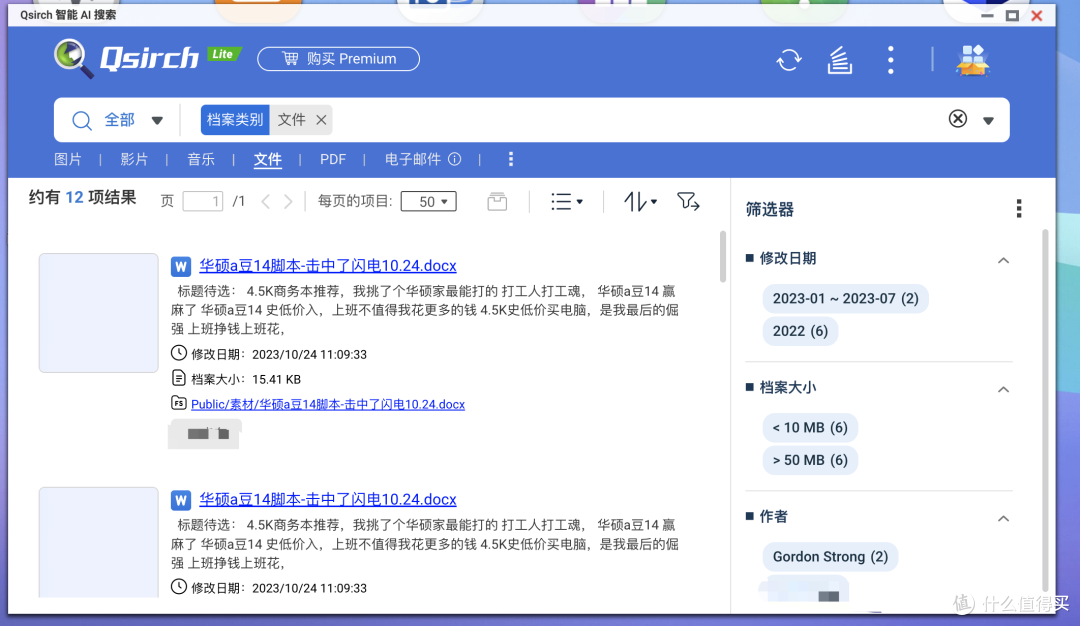Click the results list scrollbar

pyautogui.click(x=723, y=256)
